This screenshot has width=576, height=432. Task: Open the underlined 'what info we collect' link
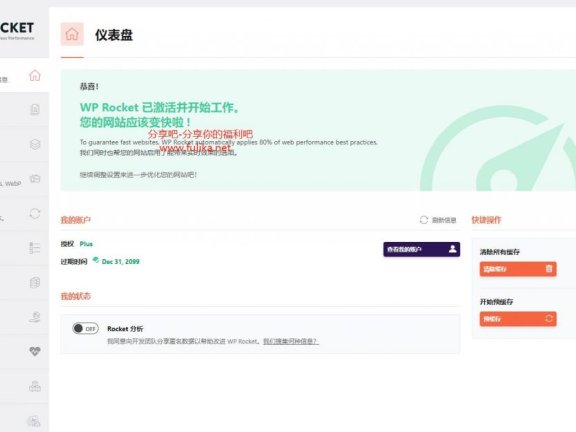click(x=291, y=341)
